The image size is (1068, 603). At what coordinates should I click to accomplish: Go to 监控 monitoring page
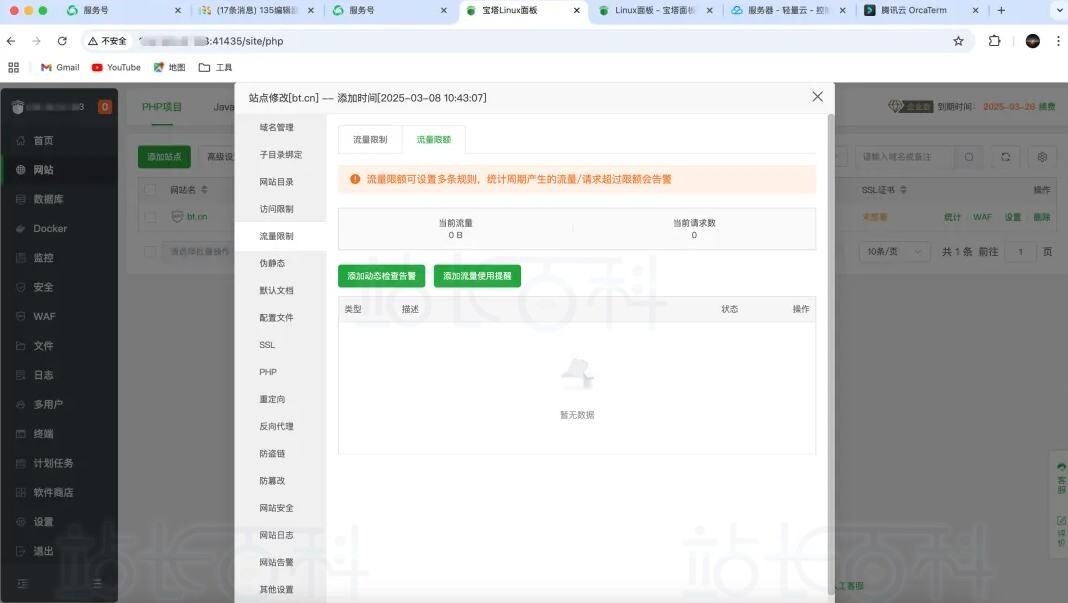click(x=44, y=258)
